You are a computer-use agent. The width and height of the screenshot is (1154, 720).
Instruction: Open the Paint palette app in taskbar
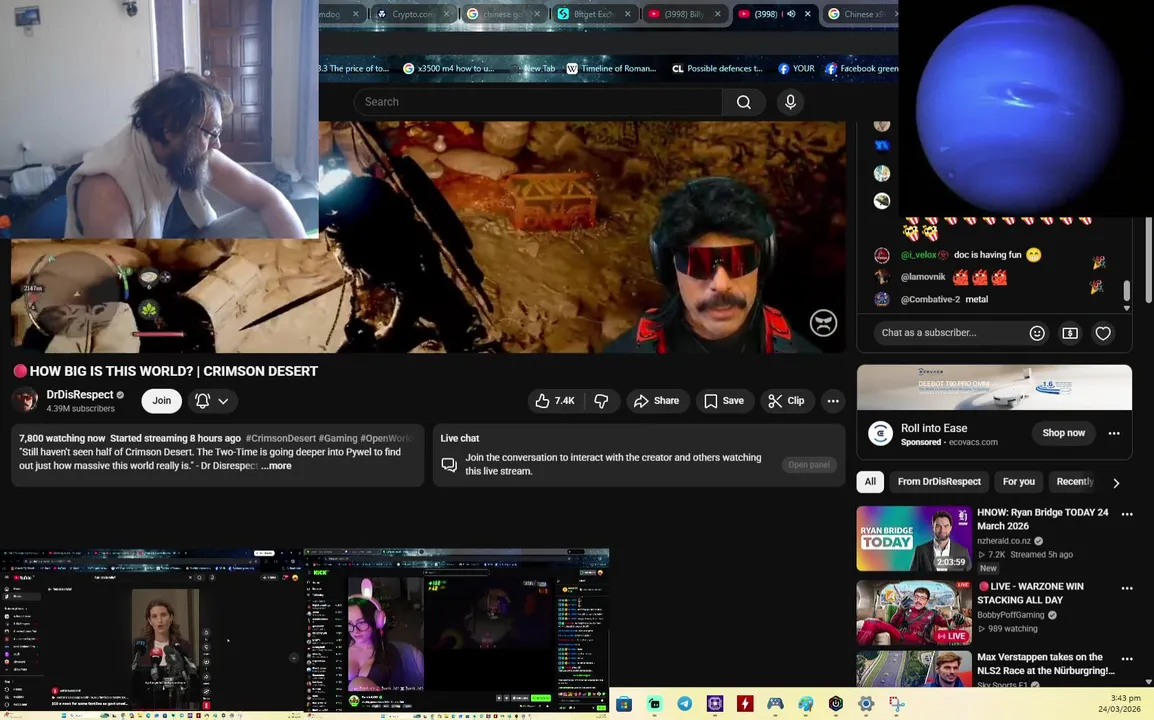[805, 704]
